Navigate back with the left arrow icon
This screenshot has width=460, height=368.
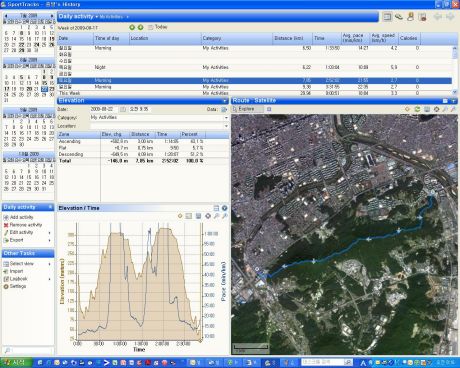438,17
